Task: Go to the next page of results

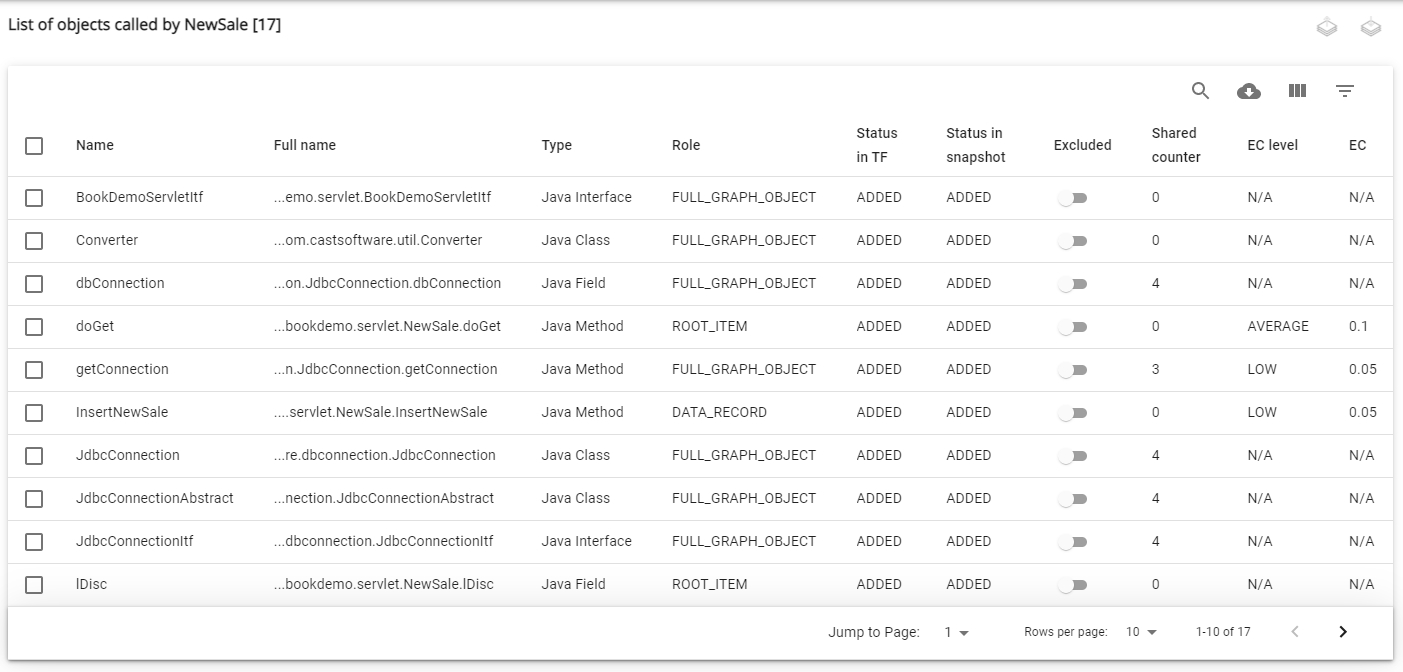Action: point(1343,632)
